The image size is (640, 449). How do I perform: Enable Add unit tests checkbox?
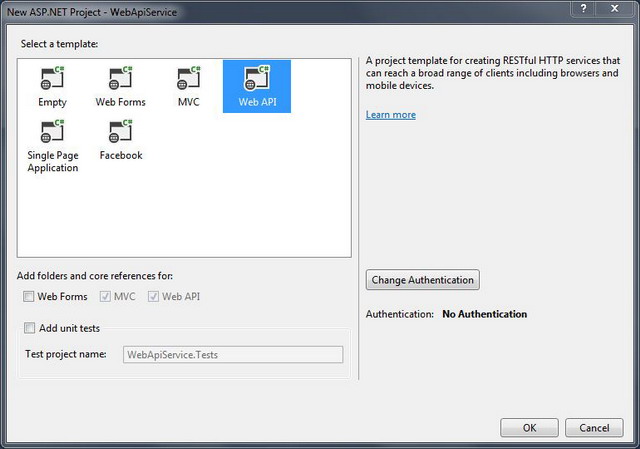click(x=29, y=328)
